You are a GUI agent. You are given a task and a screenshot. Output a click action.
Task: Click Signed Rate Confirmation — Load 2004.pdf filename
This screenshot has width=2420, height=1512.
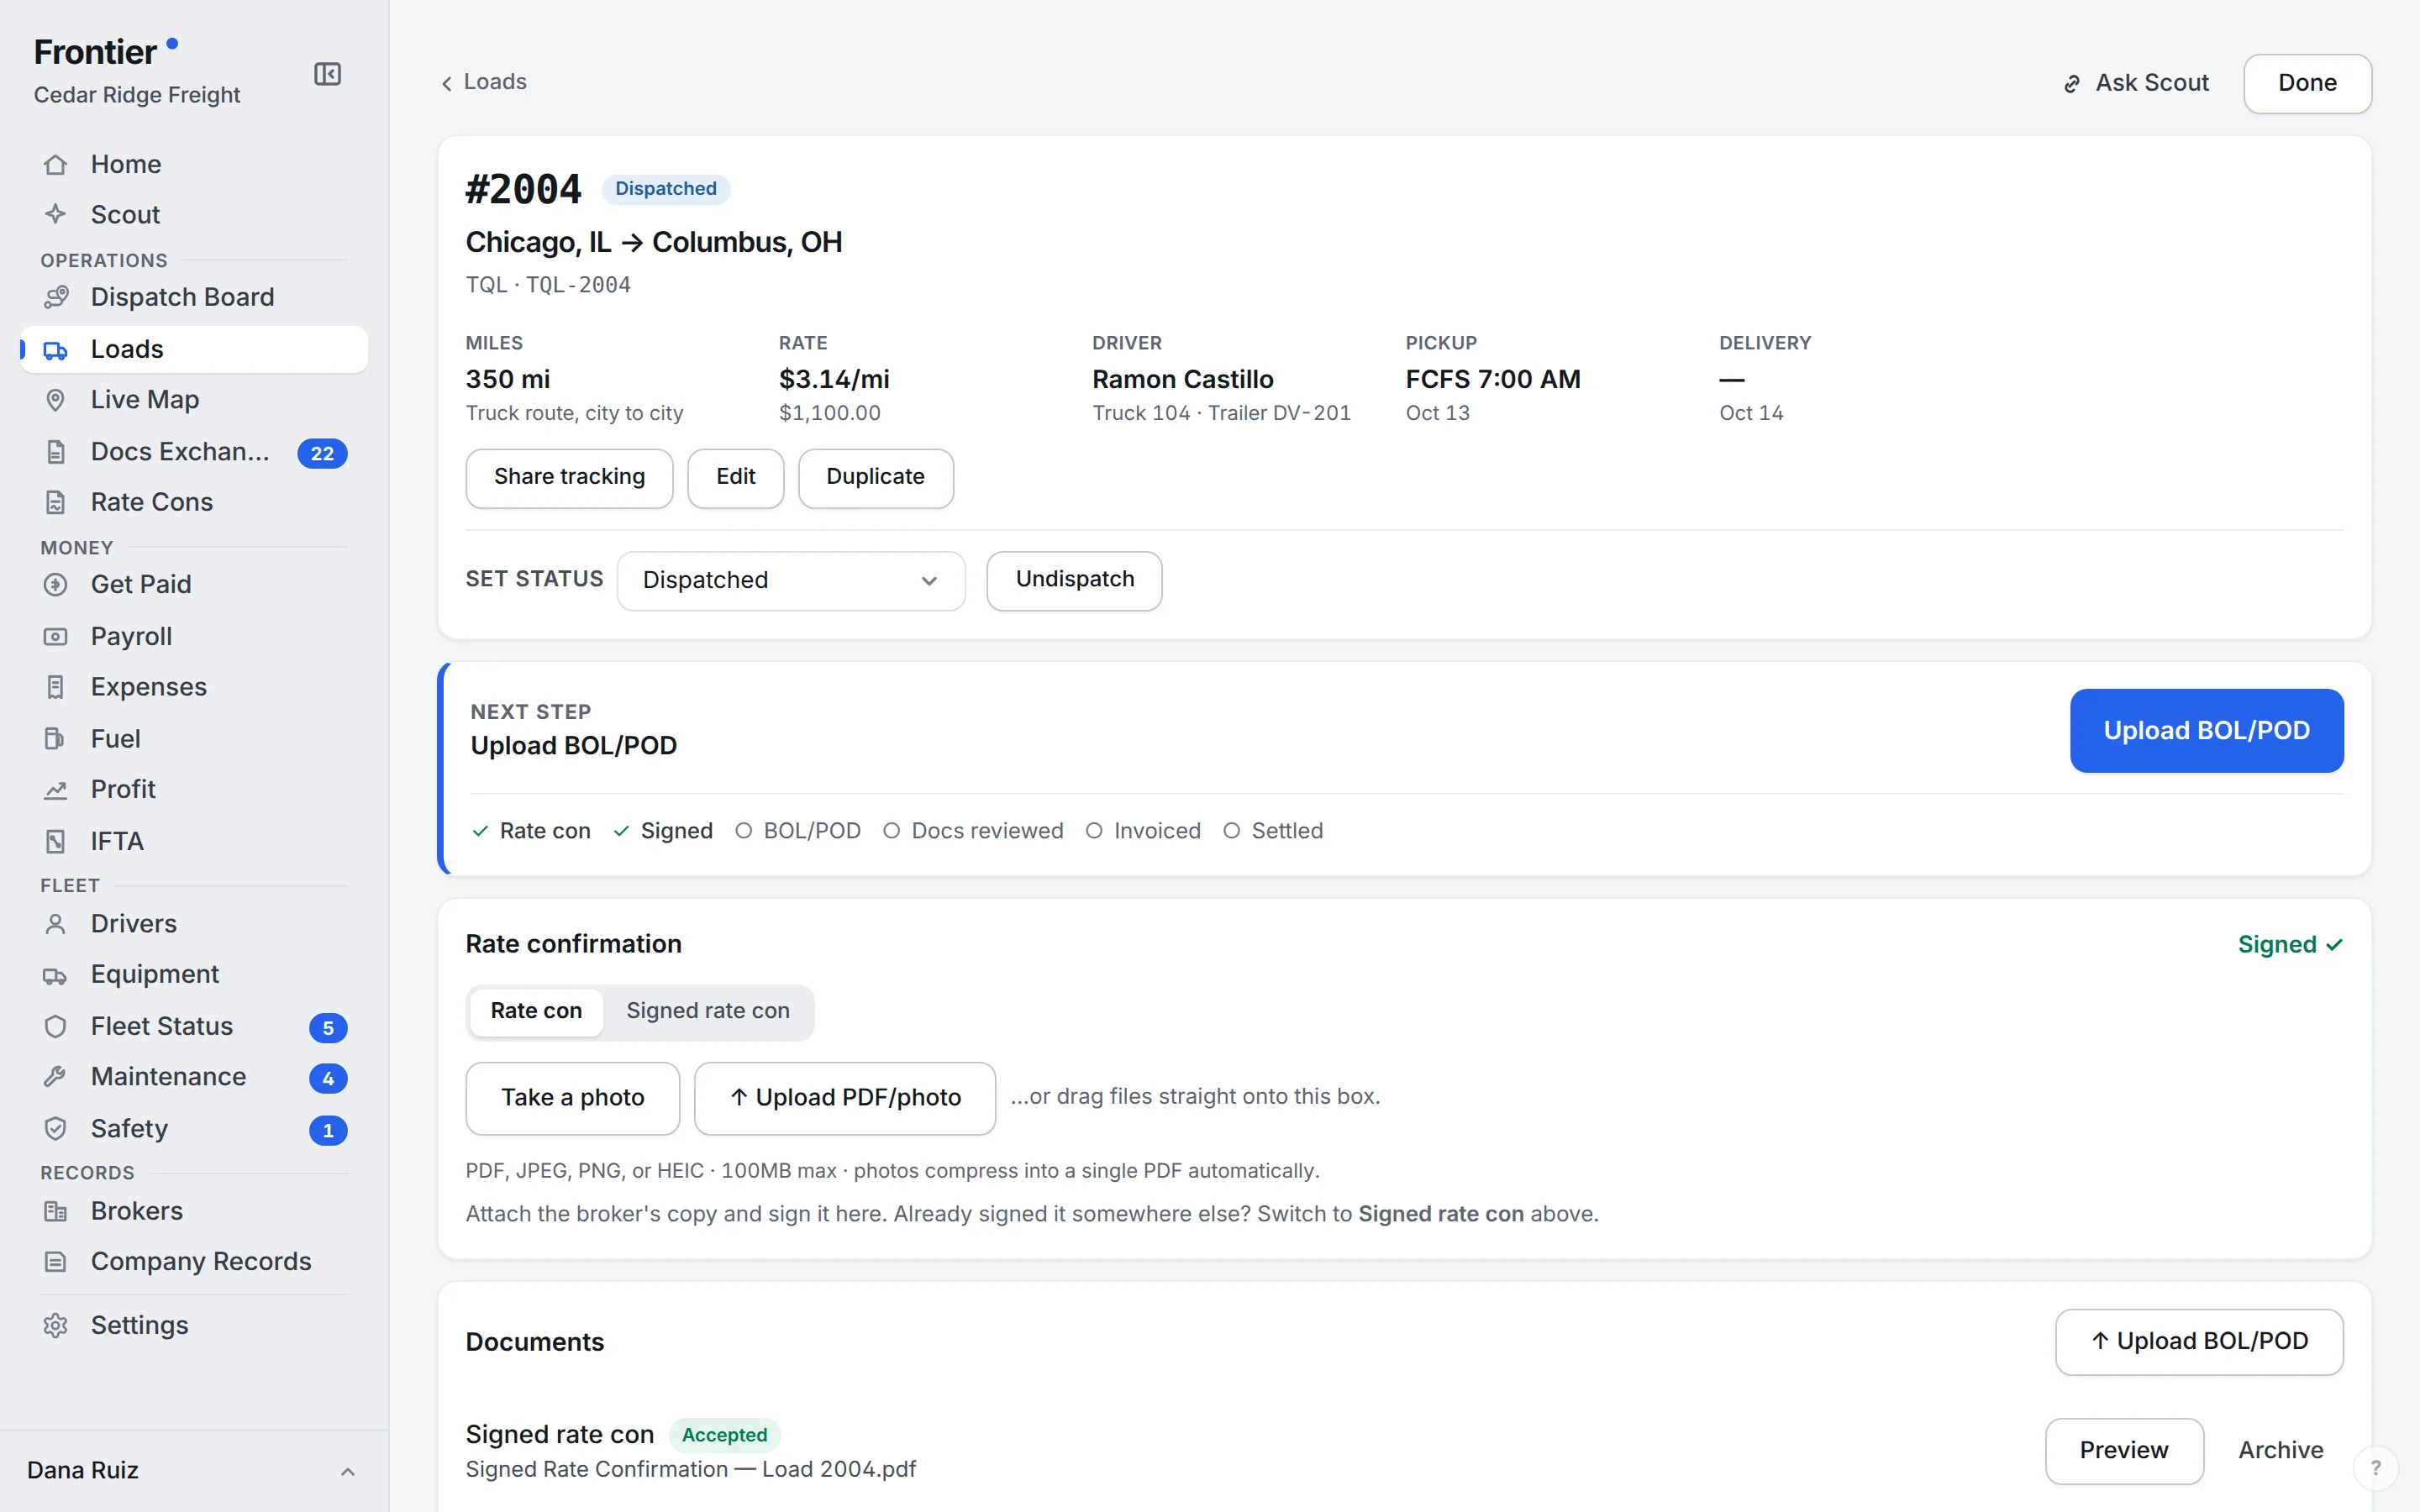[690, 1469]
